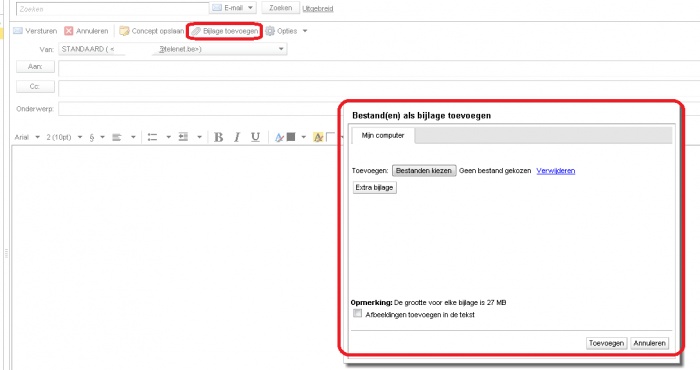Open the Arial font family dropdown
Screen dimensions: 700x370
pos(38,137)
